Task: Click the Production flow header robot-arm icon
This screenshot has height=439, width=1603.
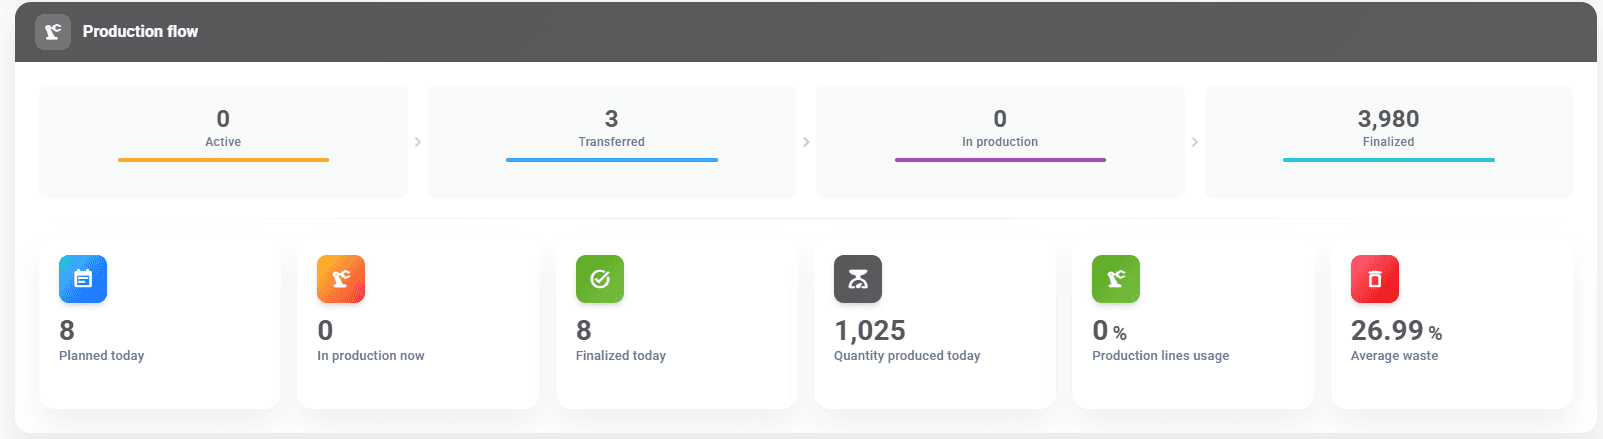Action: click(53, 32)
